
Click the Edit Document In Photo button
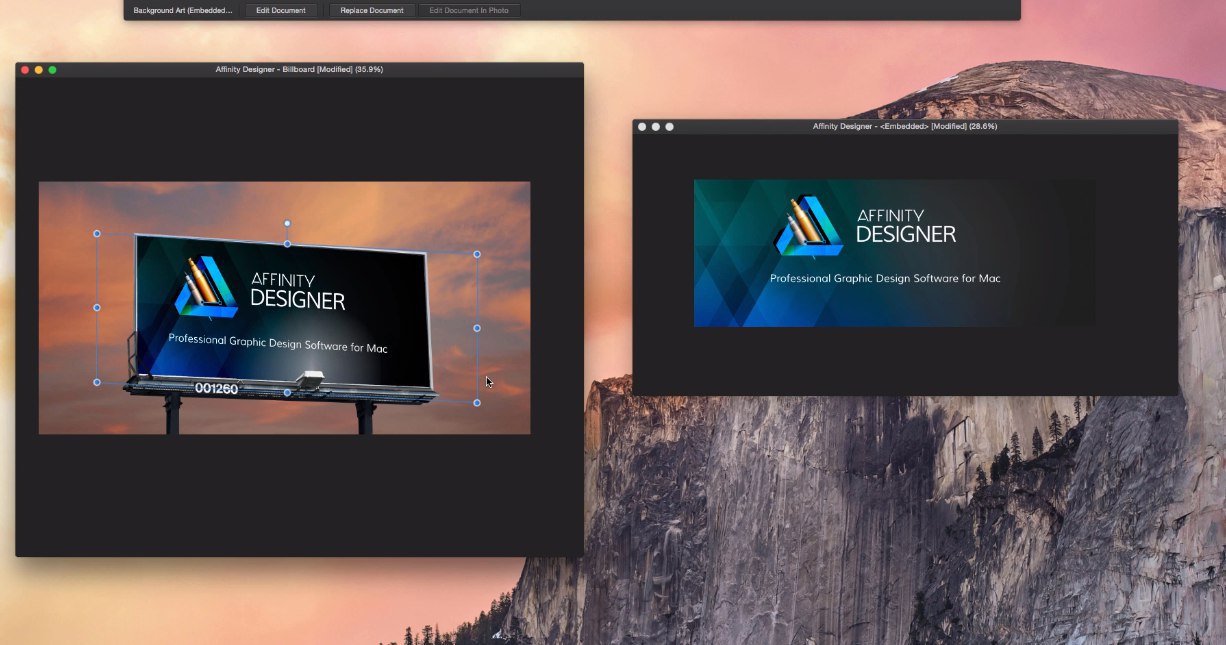tap(469, 10)
